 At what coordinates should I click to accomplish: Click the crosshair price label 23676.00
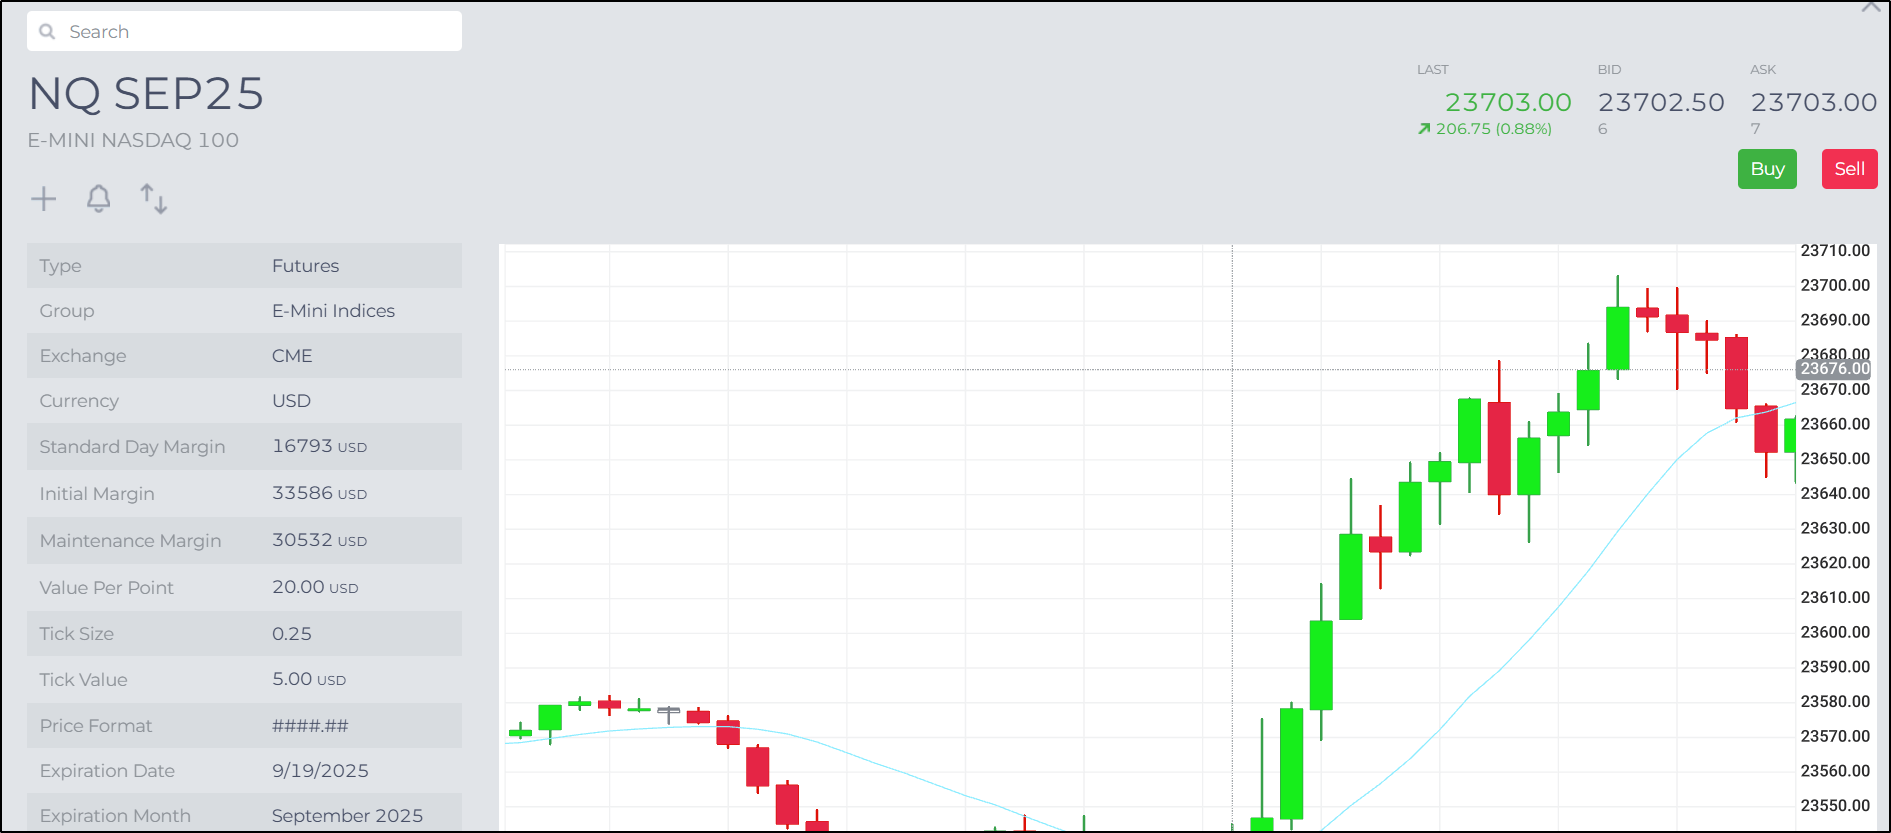(x=1834, y=369)
